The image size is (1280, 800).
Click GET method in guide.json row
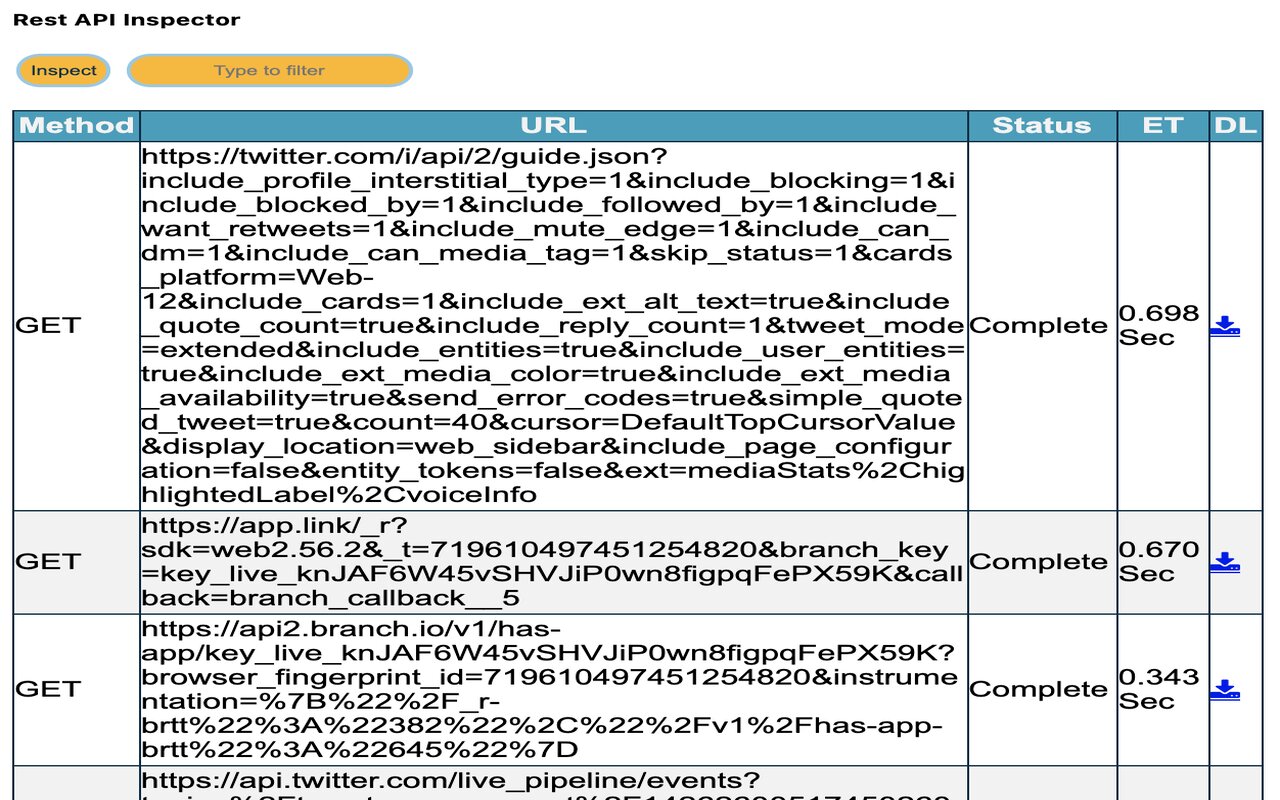tap(77, 326)
